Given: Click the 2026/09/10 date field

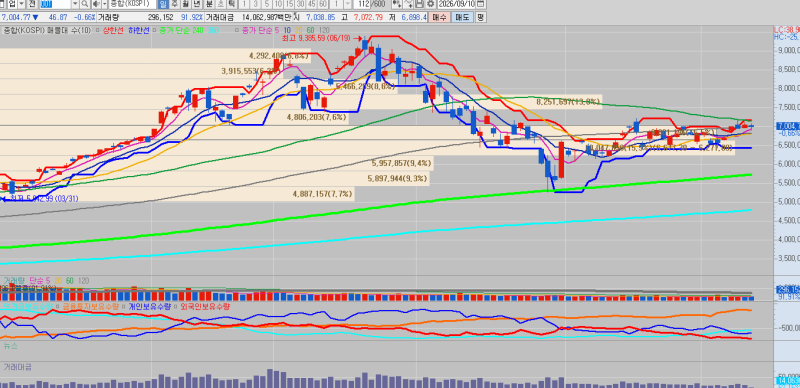Looking at the screenshot, I should click(456, 4).
